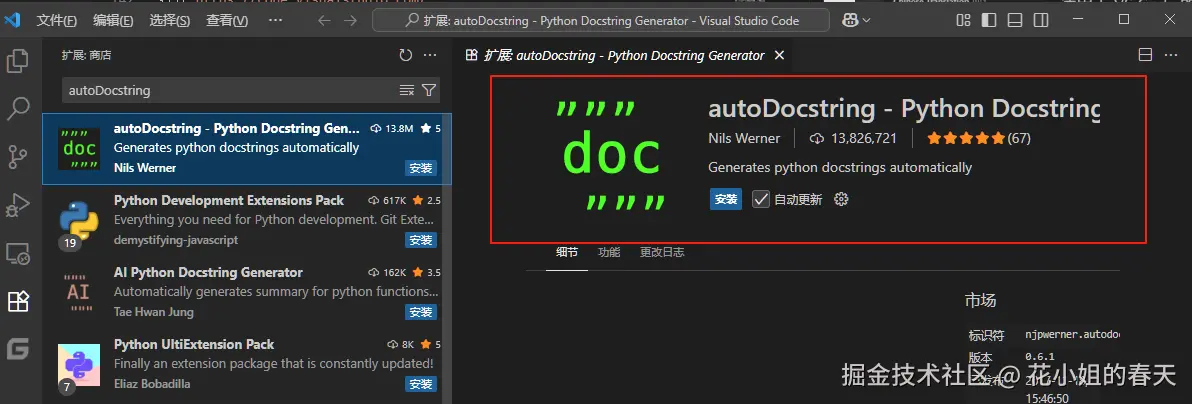Select the autoDocstring extension list item
This screenshot has width=1192, height=404.
[247, 148]
